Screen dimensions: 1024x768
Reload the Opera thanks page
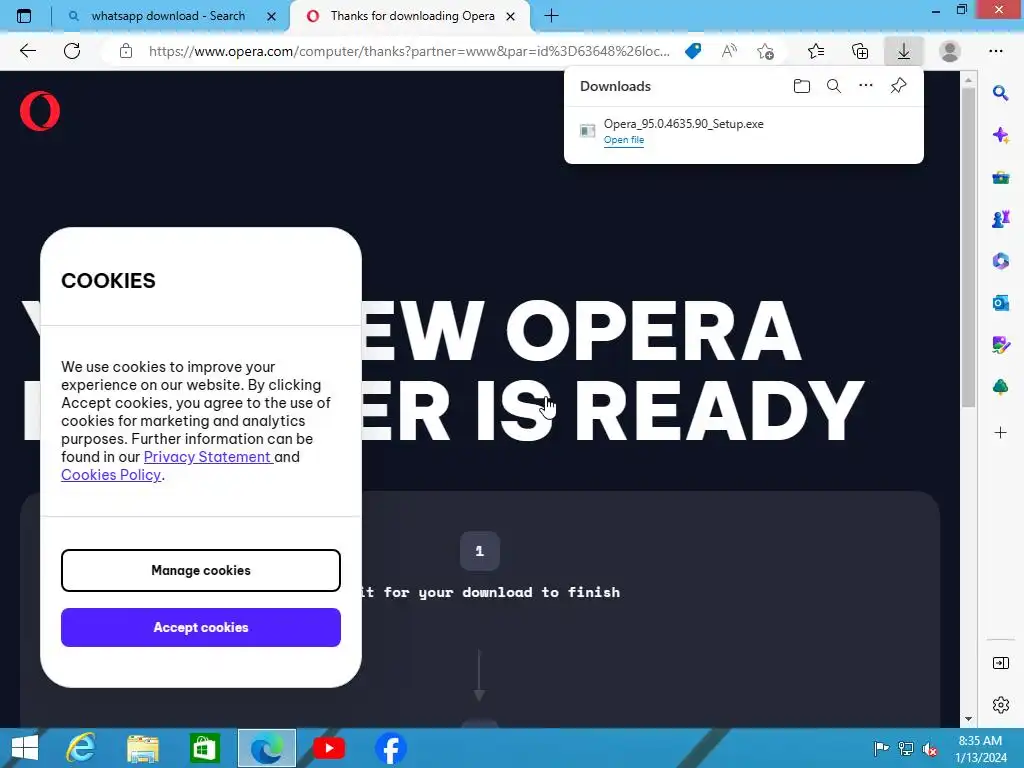[72, 51]
